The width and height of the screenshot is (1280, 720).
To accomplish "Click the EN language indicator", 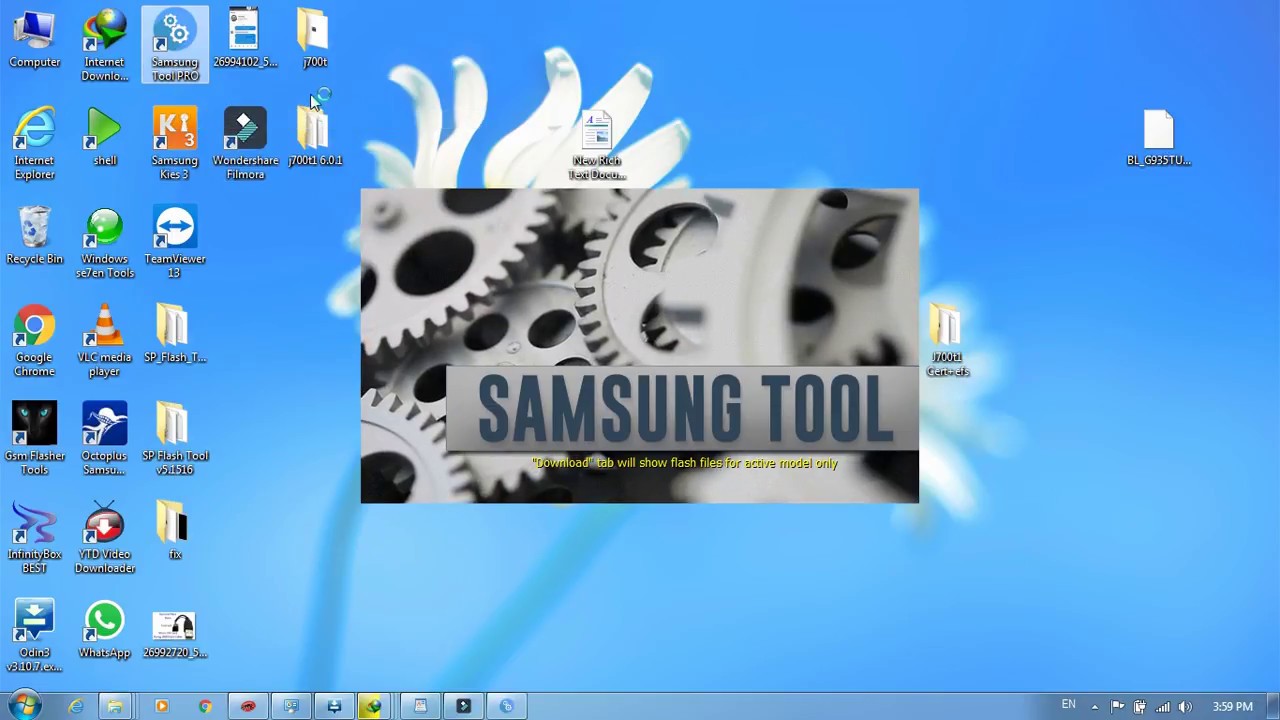I will tap(1068, 705).
